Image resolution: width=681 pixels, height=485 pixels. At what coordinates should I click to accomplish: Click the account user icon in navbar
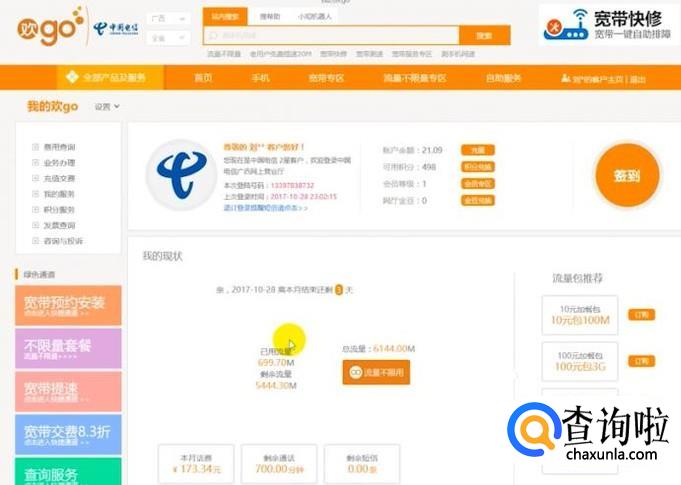[x=565, y=79]
